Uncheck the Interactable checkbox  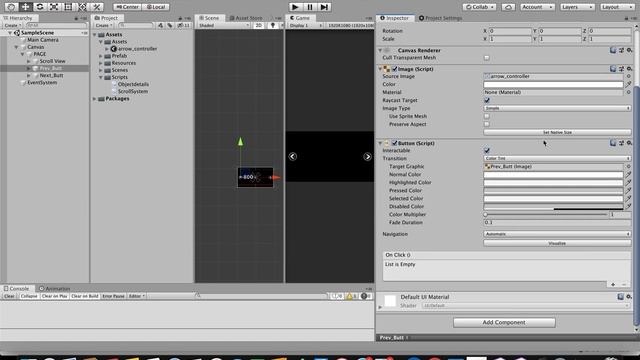point(487,150)
